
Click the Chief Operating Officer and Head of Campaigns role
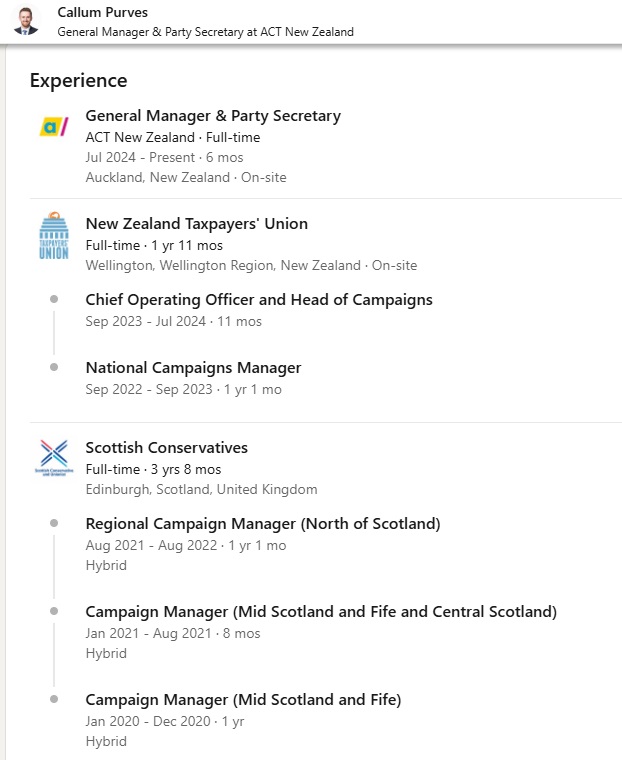(259, 300)
